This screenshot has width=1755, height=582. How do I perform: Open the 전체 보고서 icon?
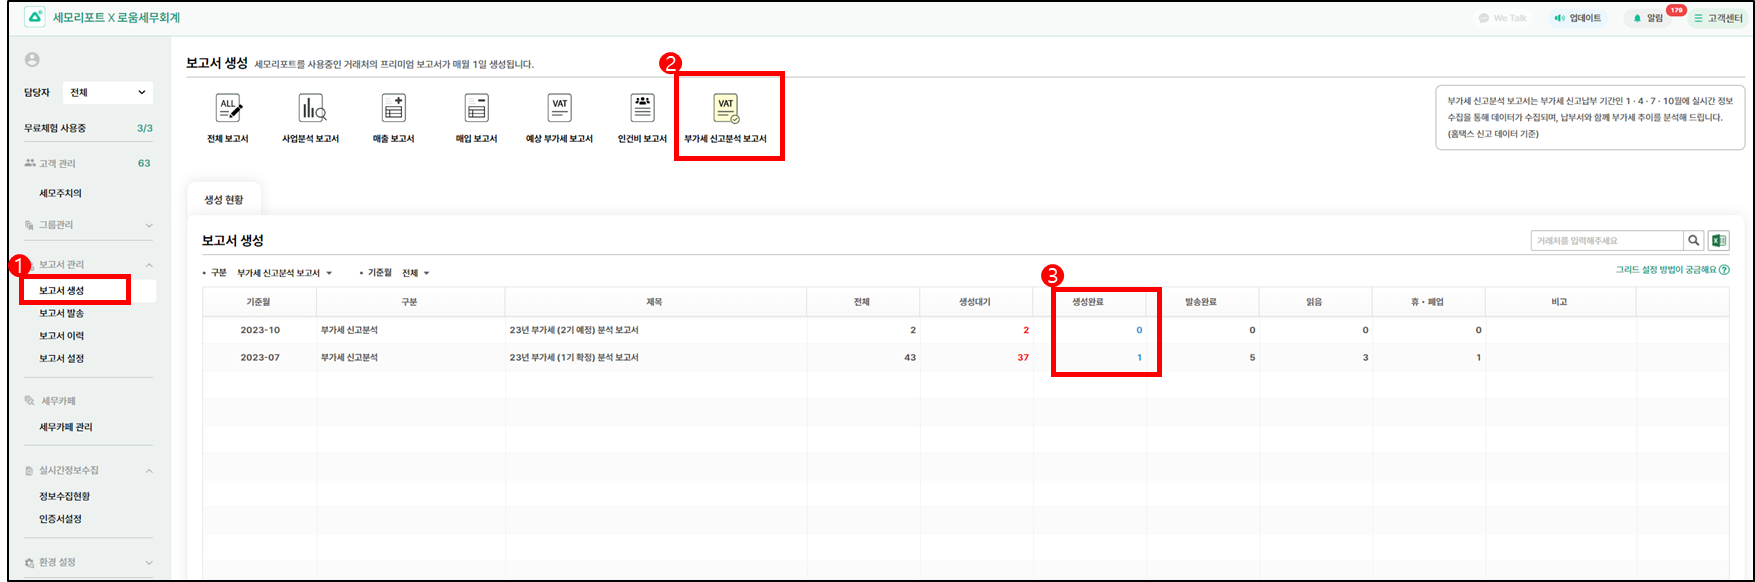click(x=228, y=108)
